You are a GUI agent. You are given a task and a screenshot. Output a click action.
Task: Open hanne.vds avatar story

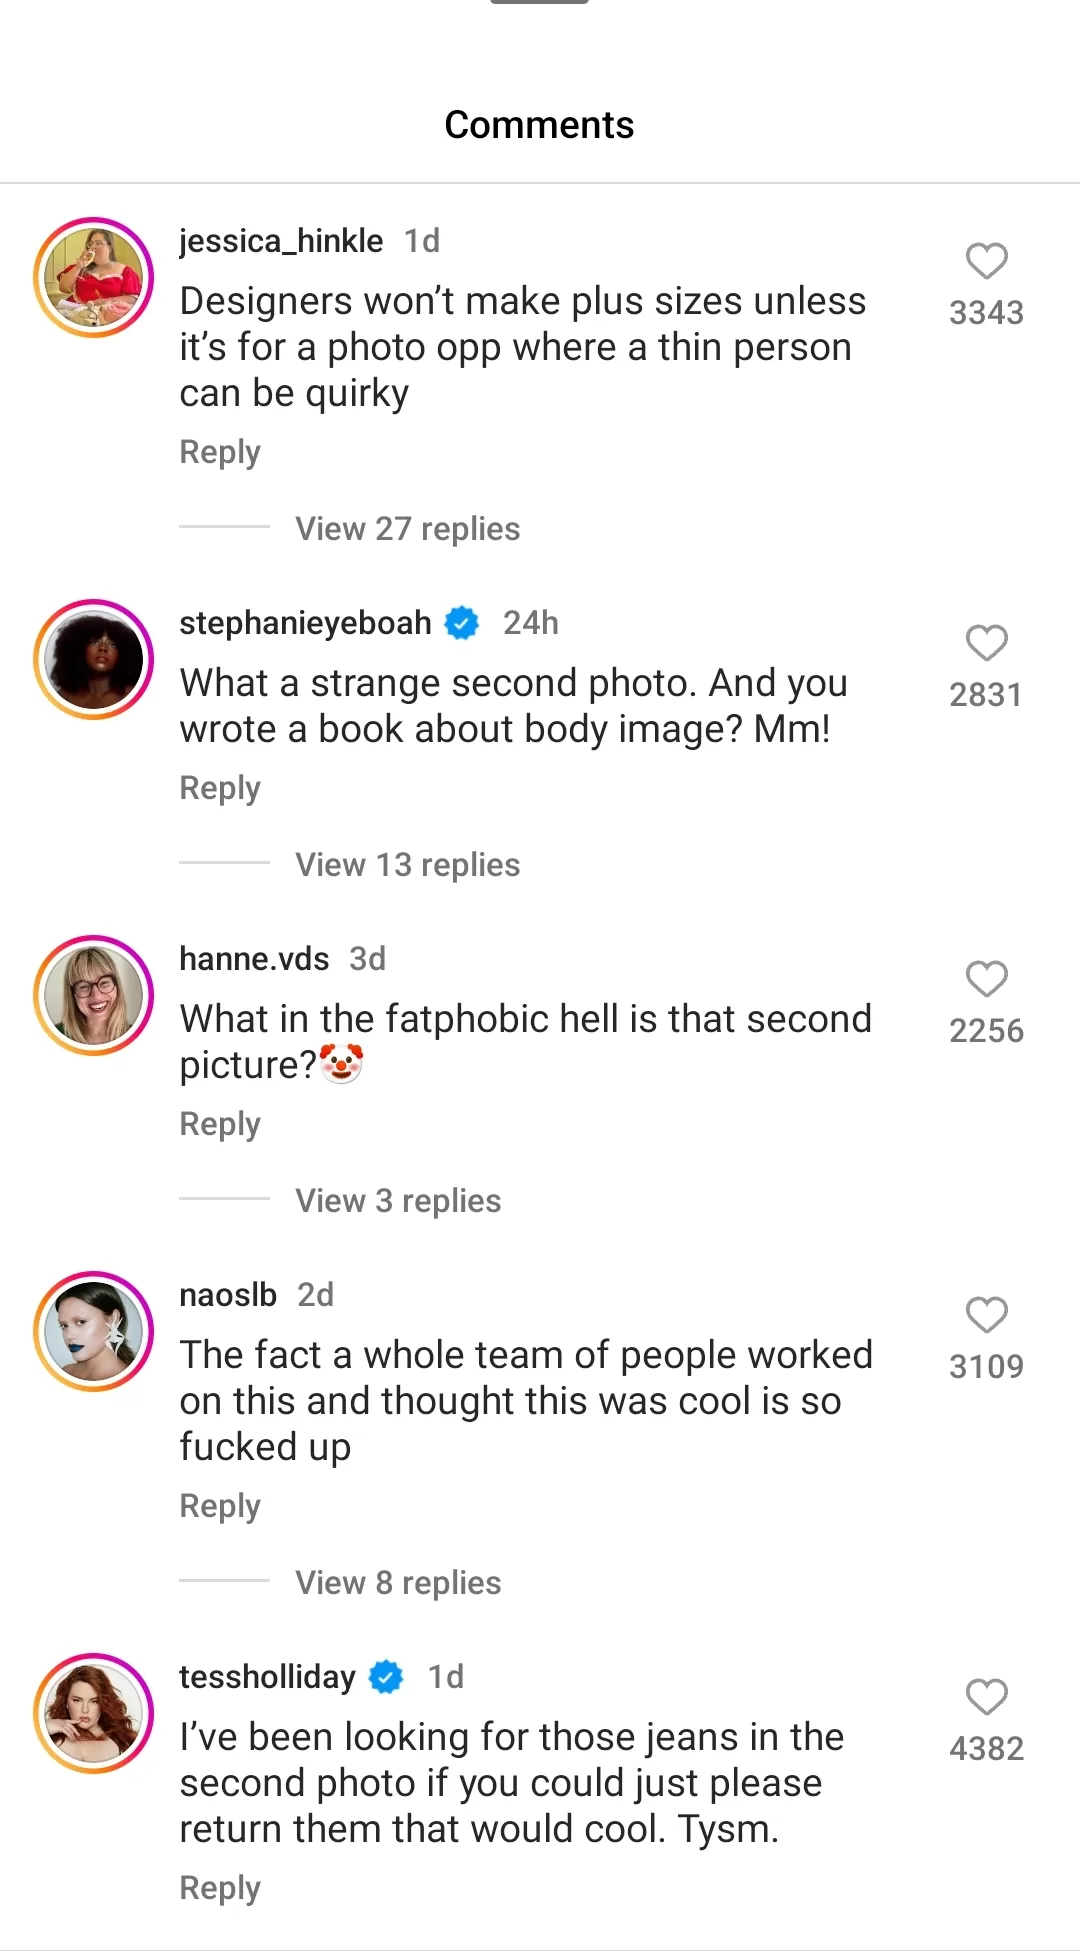click(94, 996)
